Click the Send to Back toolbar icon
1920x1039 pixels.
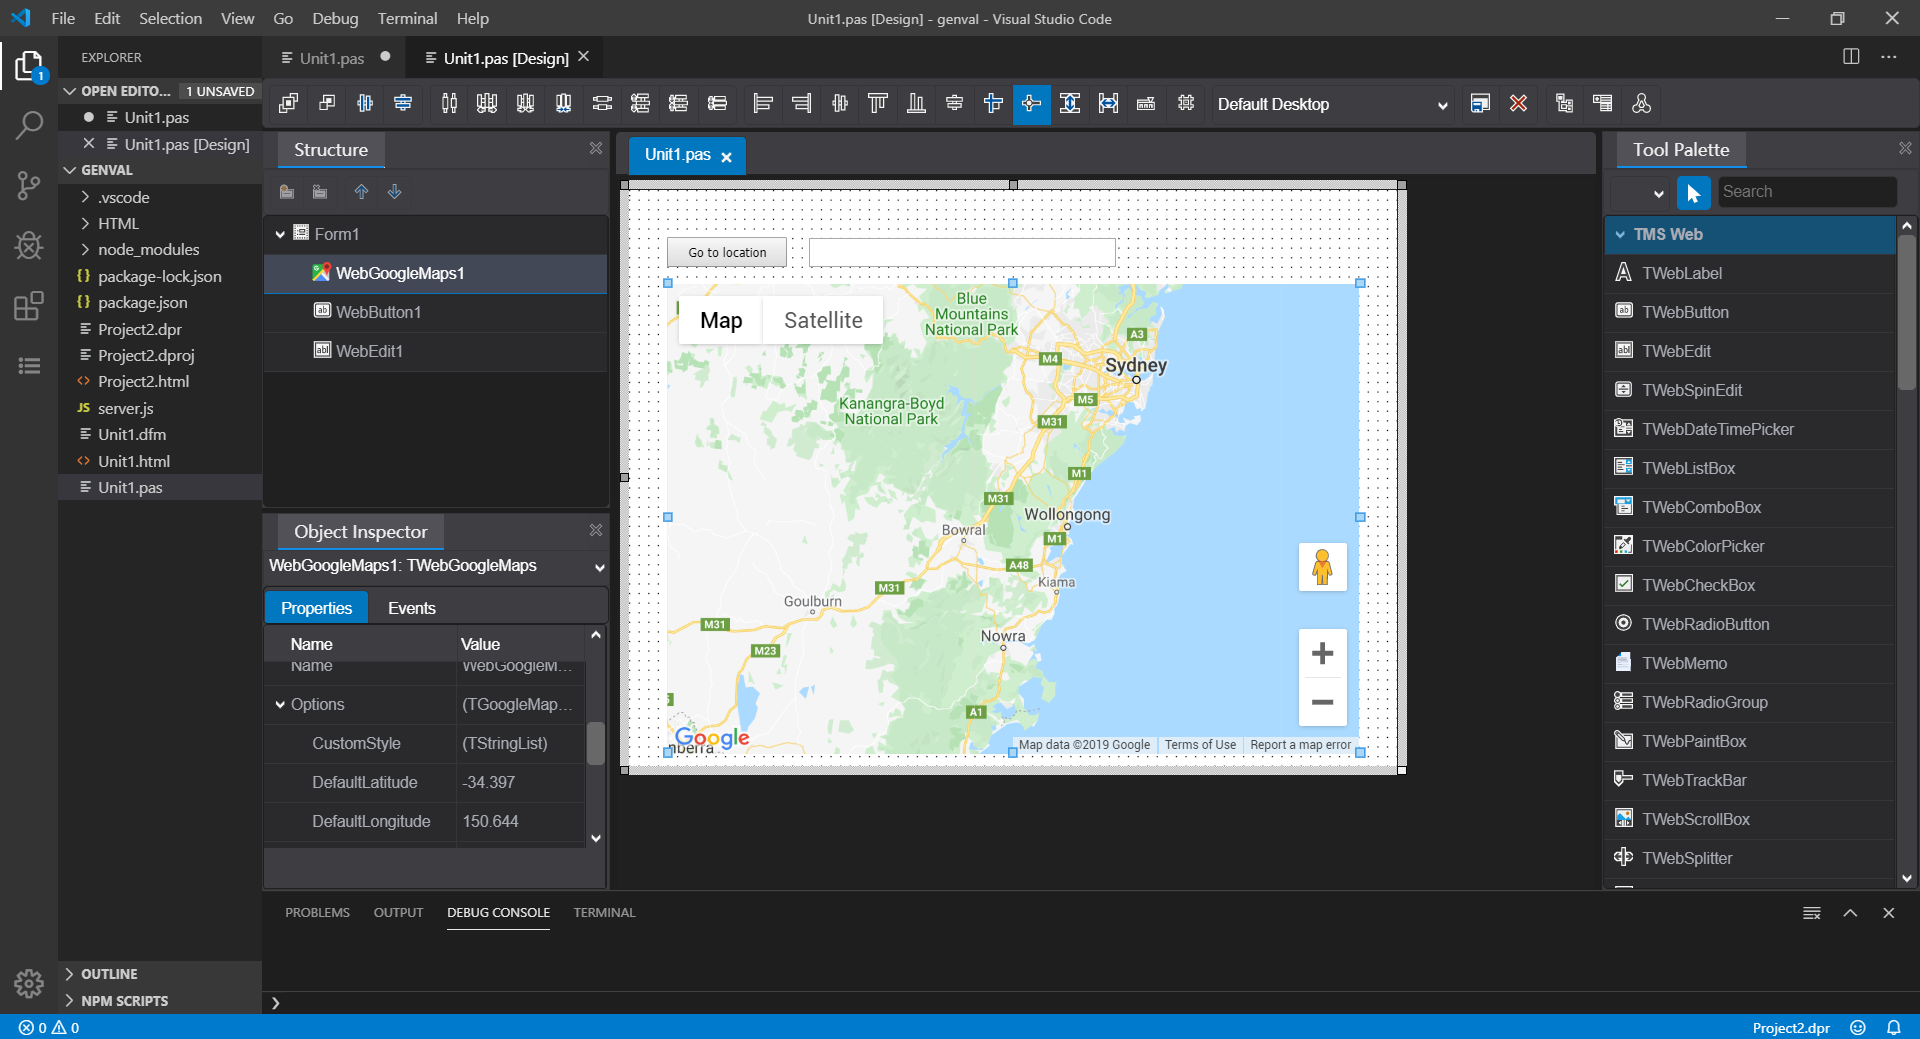point(326,103)
